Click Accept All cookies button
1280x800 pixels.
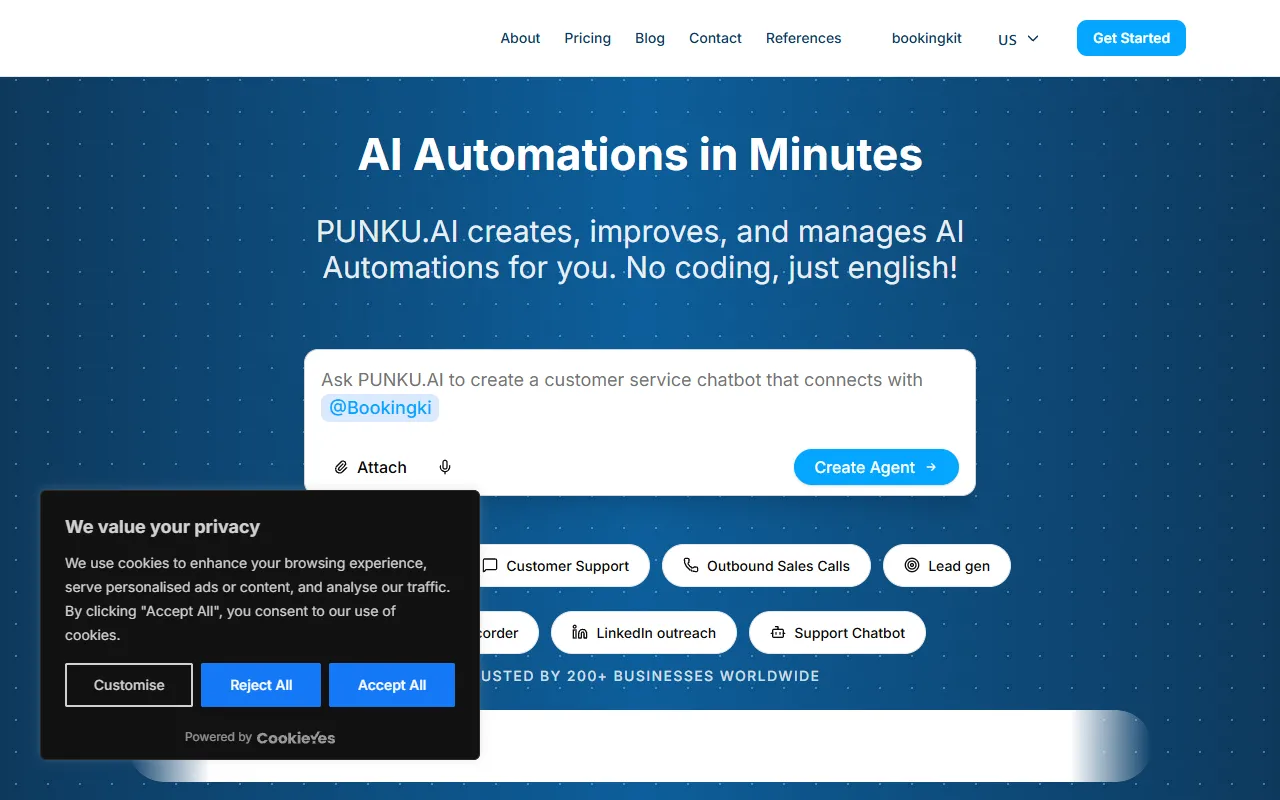392,685
